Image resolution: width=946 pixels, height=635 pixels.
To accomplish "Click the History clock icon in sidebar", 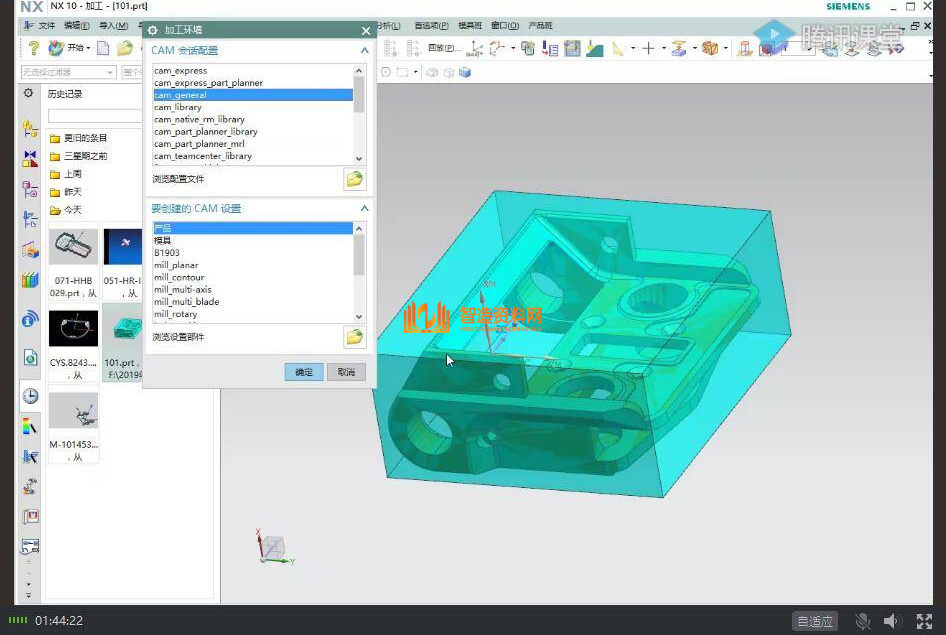I will pos(30,396).
